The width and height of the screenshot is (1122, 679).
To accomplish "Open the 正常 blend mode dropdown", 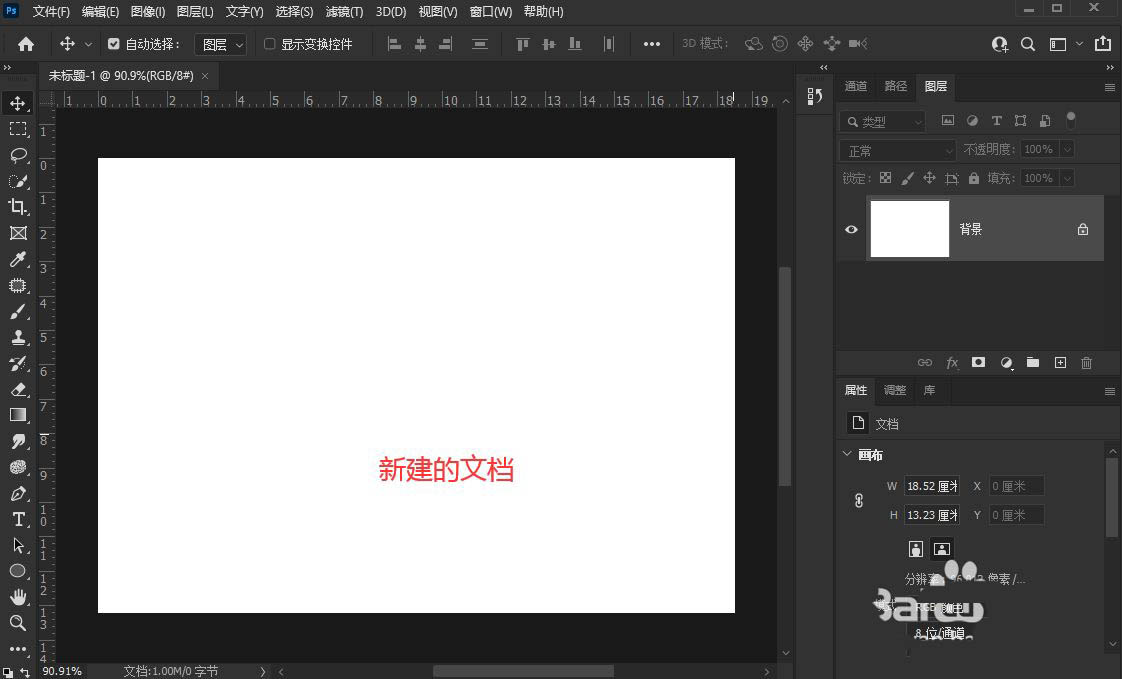I will [895, 149].
